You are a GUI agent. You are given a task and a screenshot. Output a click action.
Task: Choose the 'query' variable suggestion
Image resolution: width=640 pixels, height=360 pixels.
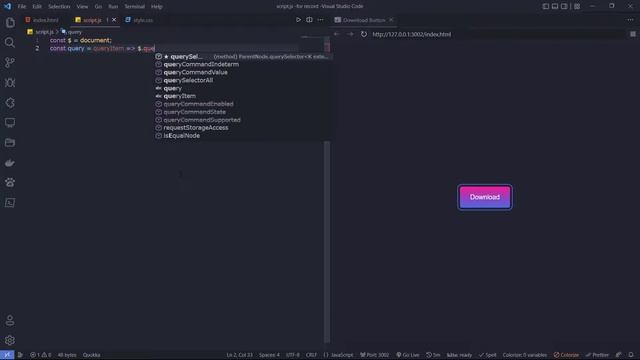coord(243,88)
